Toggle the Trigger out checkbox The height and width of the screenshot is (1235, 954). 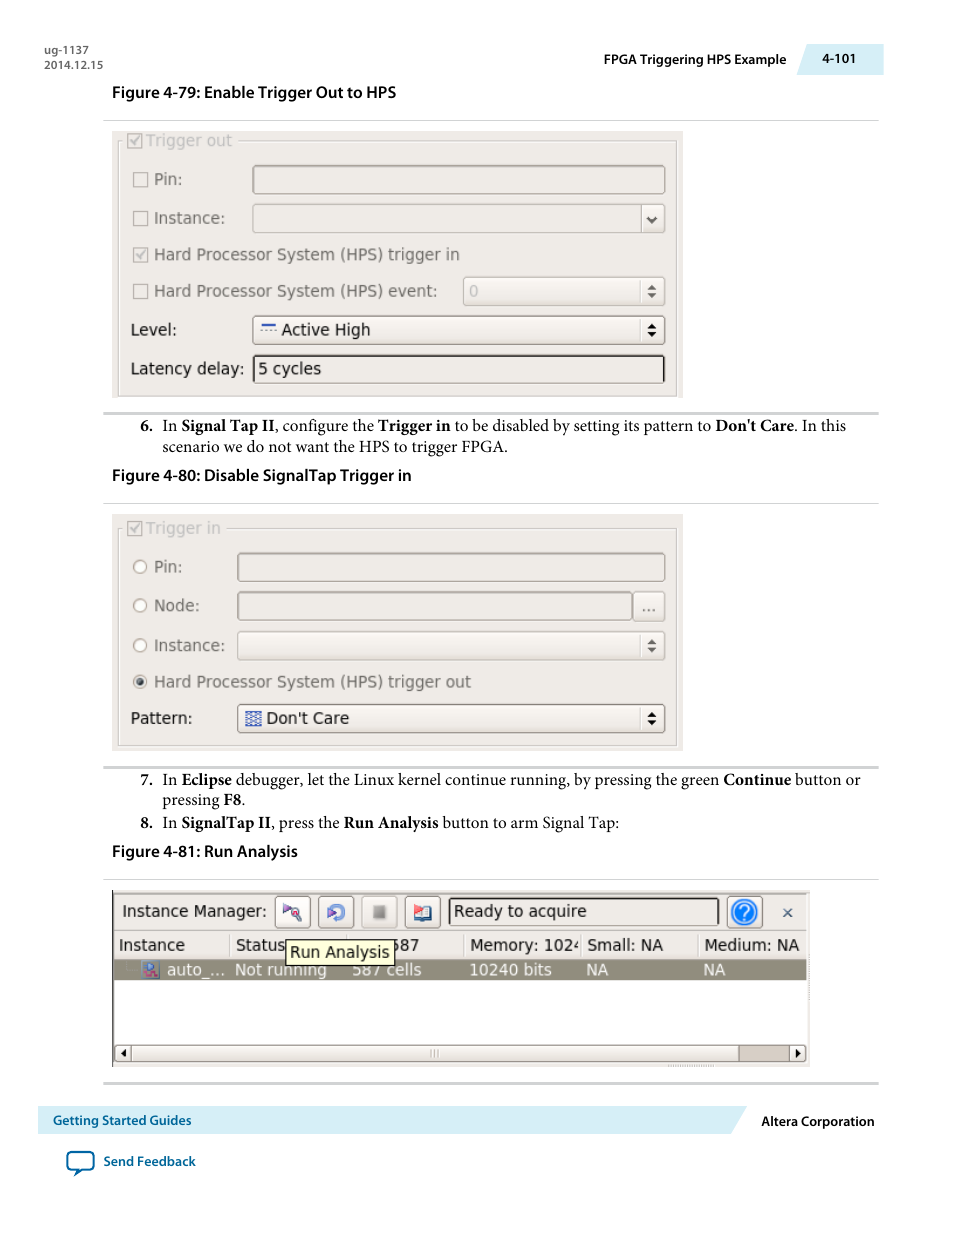(135, 141)
